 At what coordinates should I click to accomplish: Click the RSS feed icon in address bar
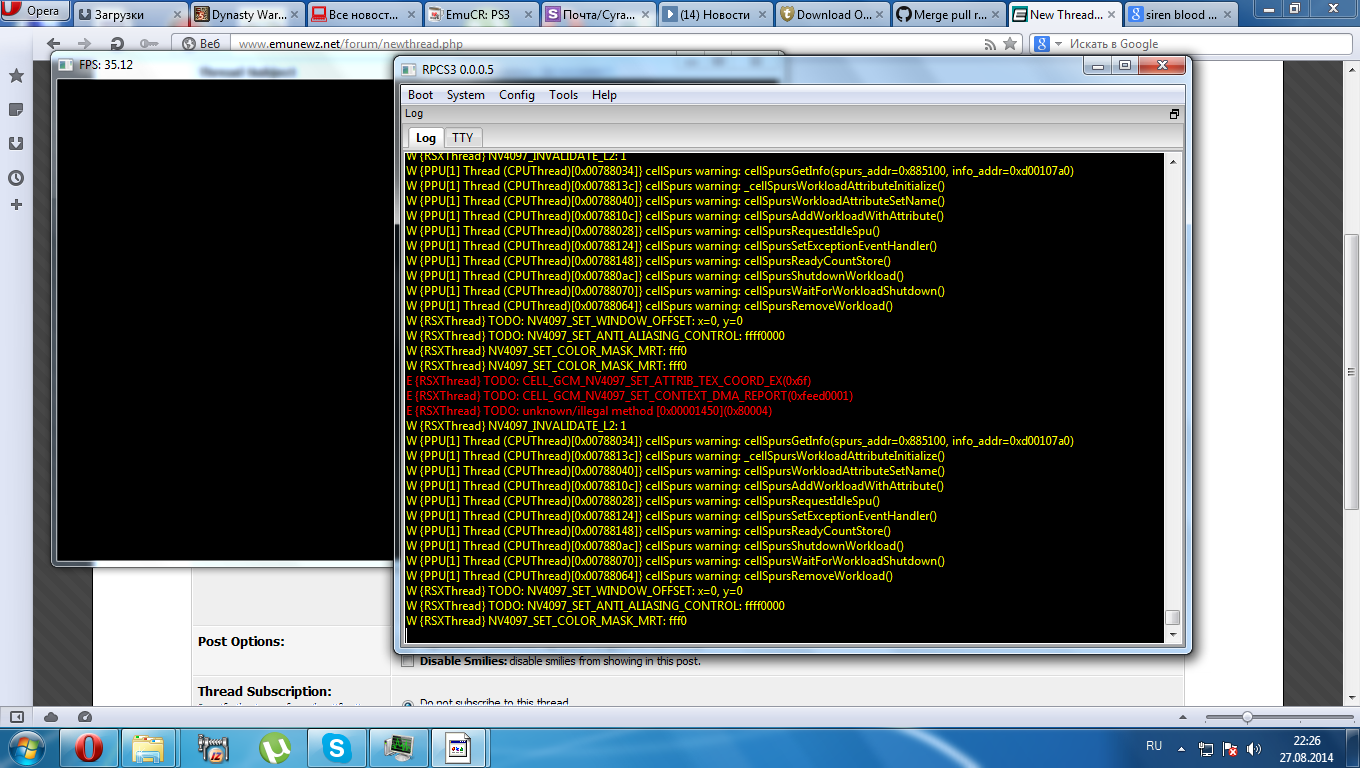coord(990,44)
